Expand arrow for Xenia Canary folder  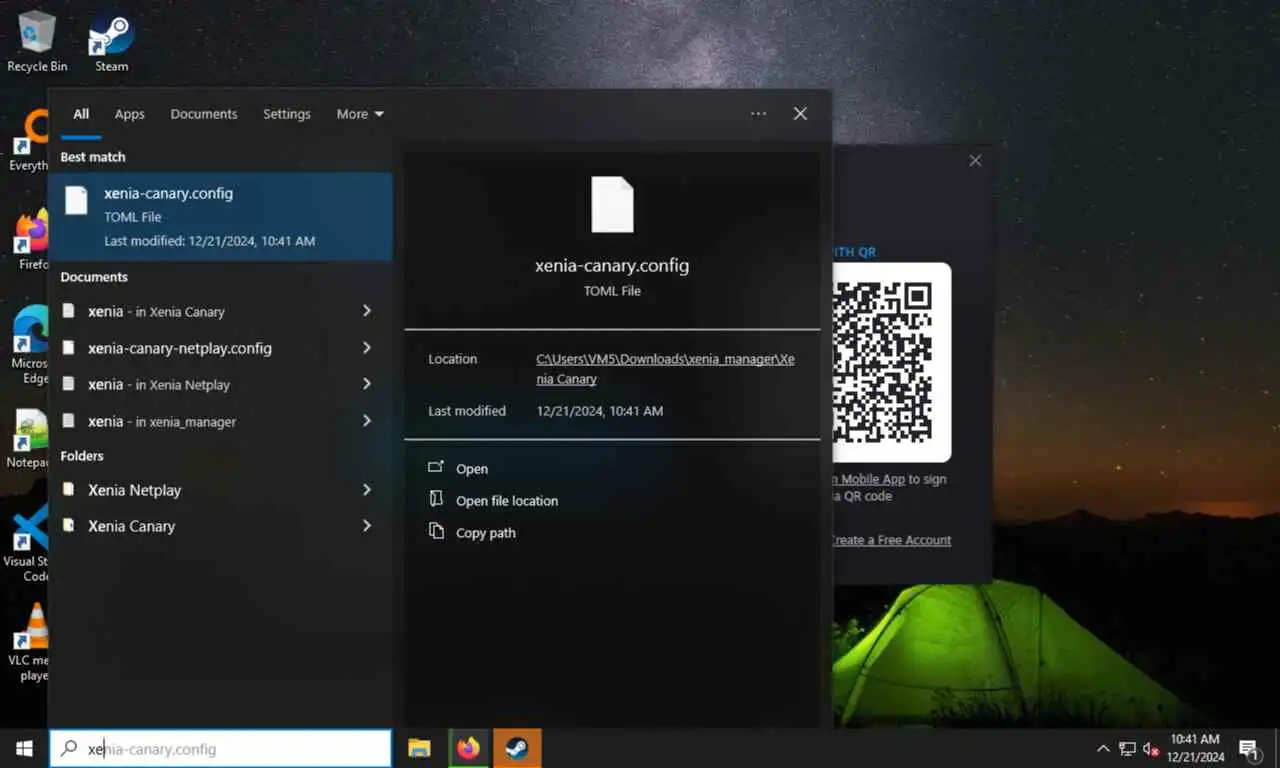click(367, 526)
